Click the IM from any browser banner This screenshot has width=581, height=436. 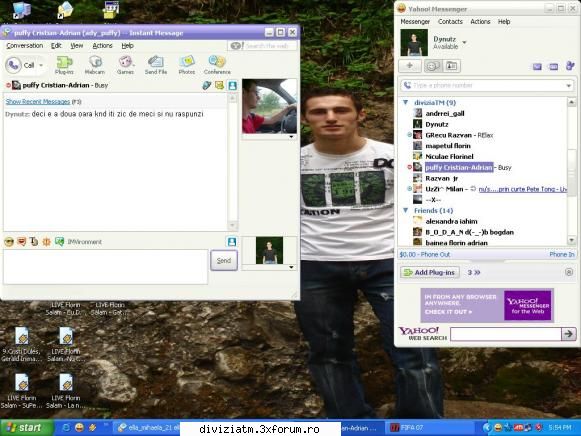(x=487, y=305)
